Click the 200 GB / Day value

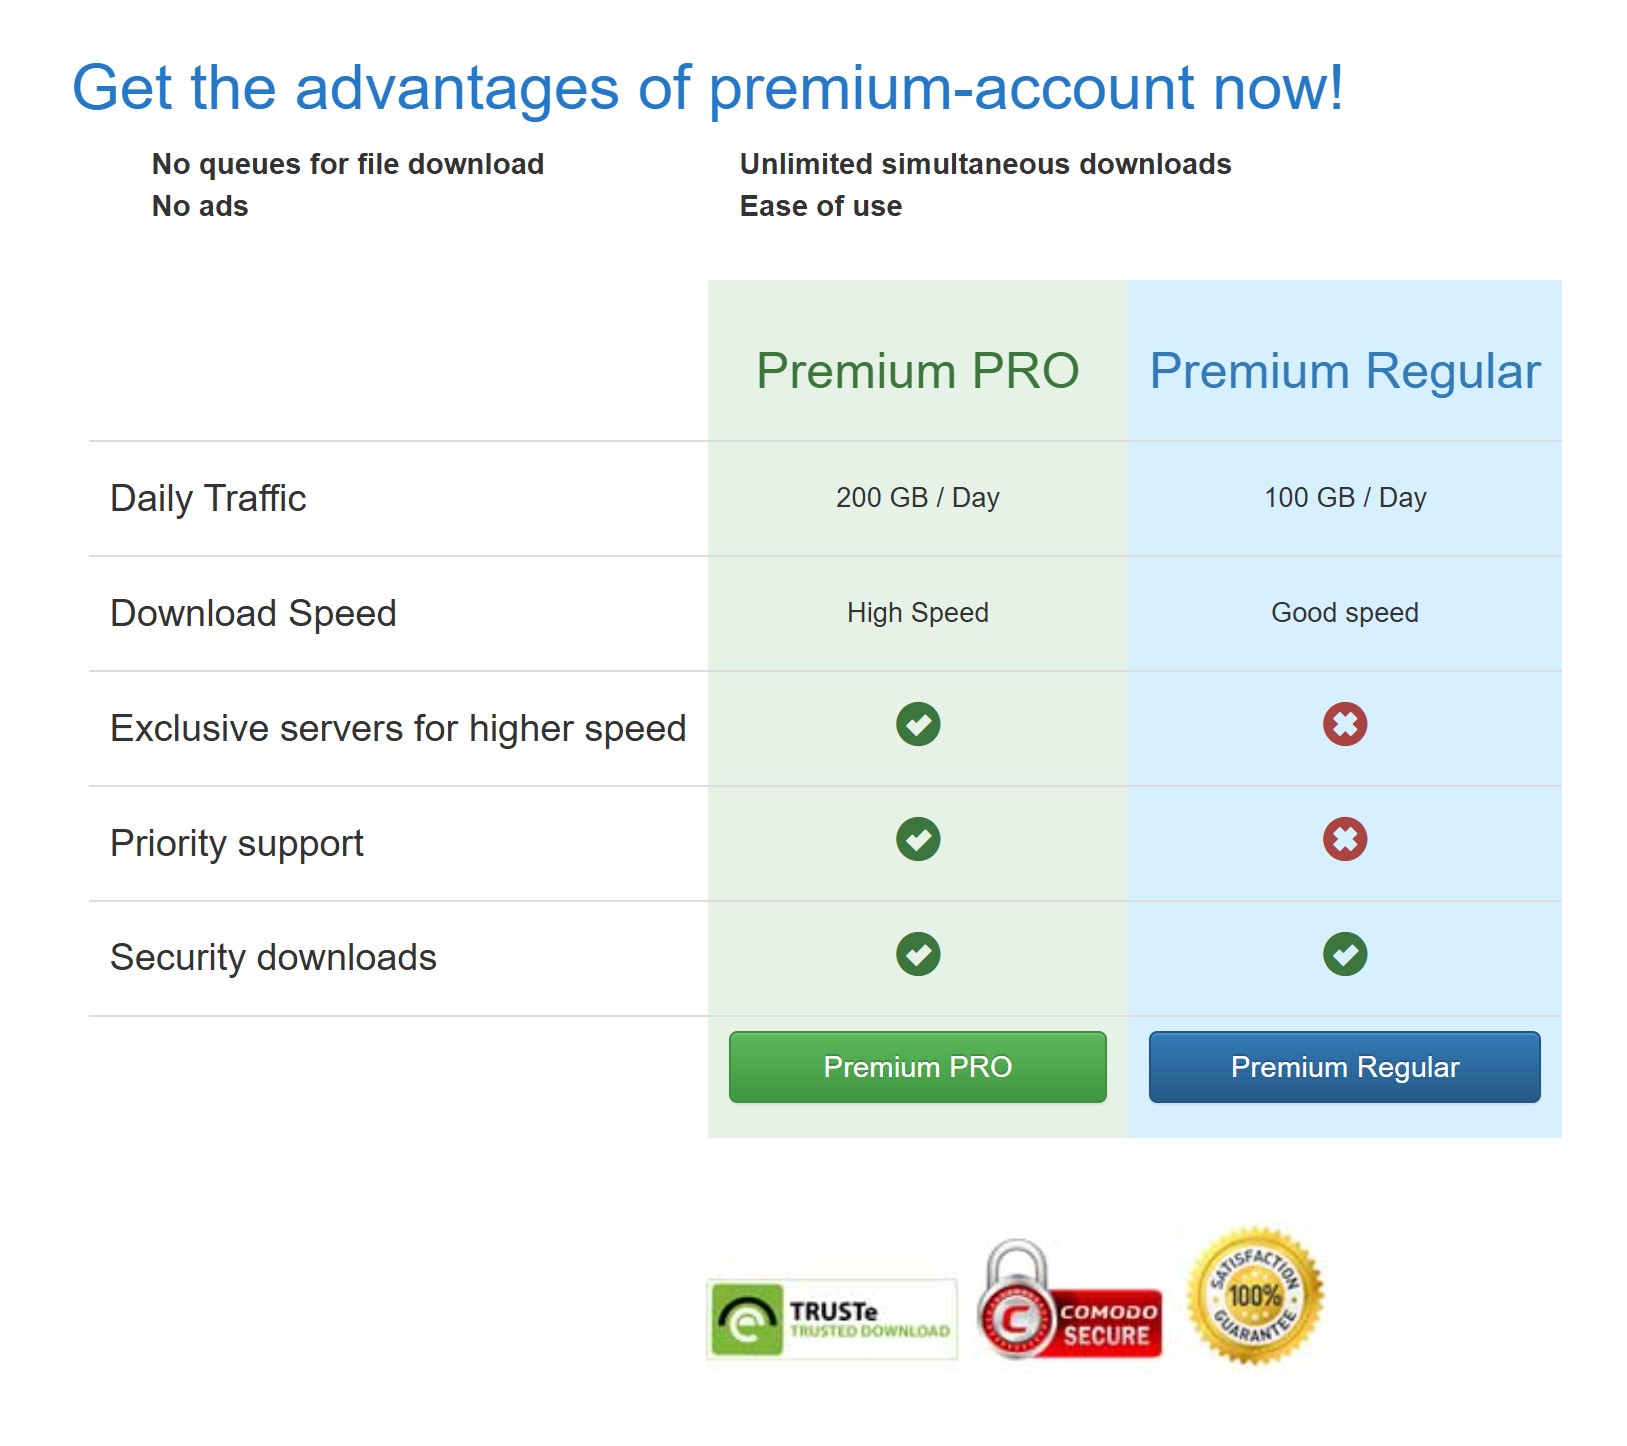(917, 497)
